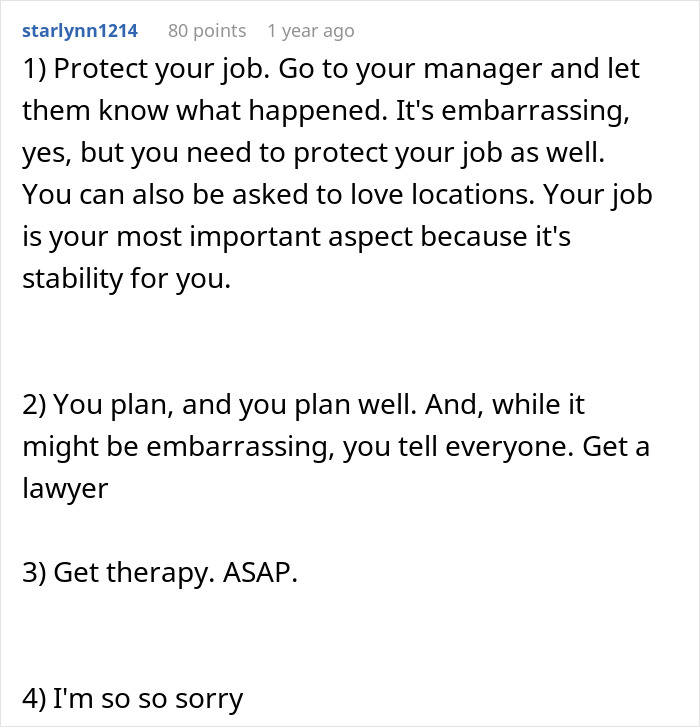Click the word 'therapy' in point three
The image size is (700, 727).
point(160,573)
